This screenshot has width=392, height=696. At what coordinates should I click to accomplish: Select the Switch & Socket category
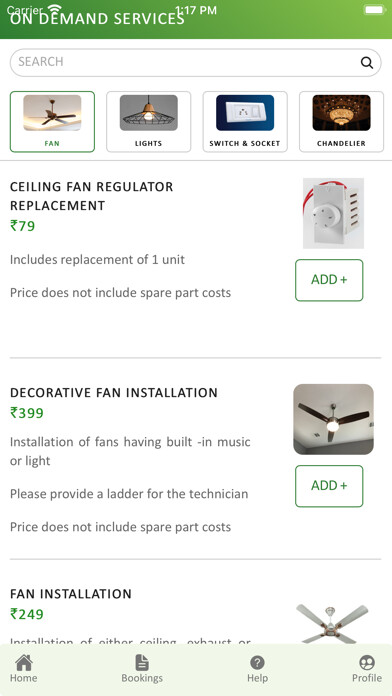[245, 122]
